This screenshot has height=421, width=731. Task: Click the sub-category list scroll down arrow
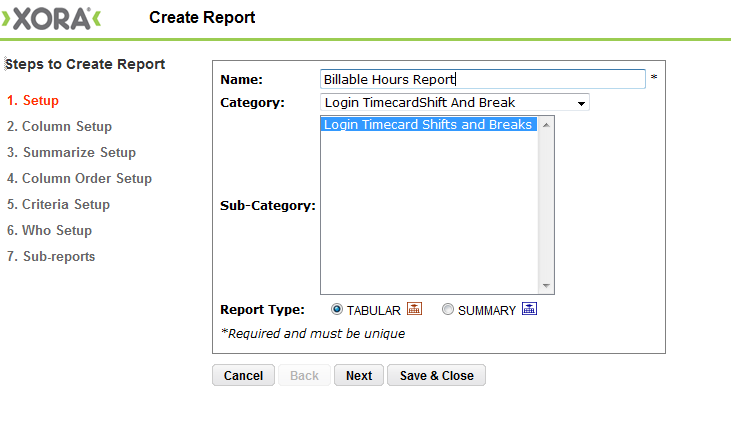pos(546,286)
